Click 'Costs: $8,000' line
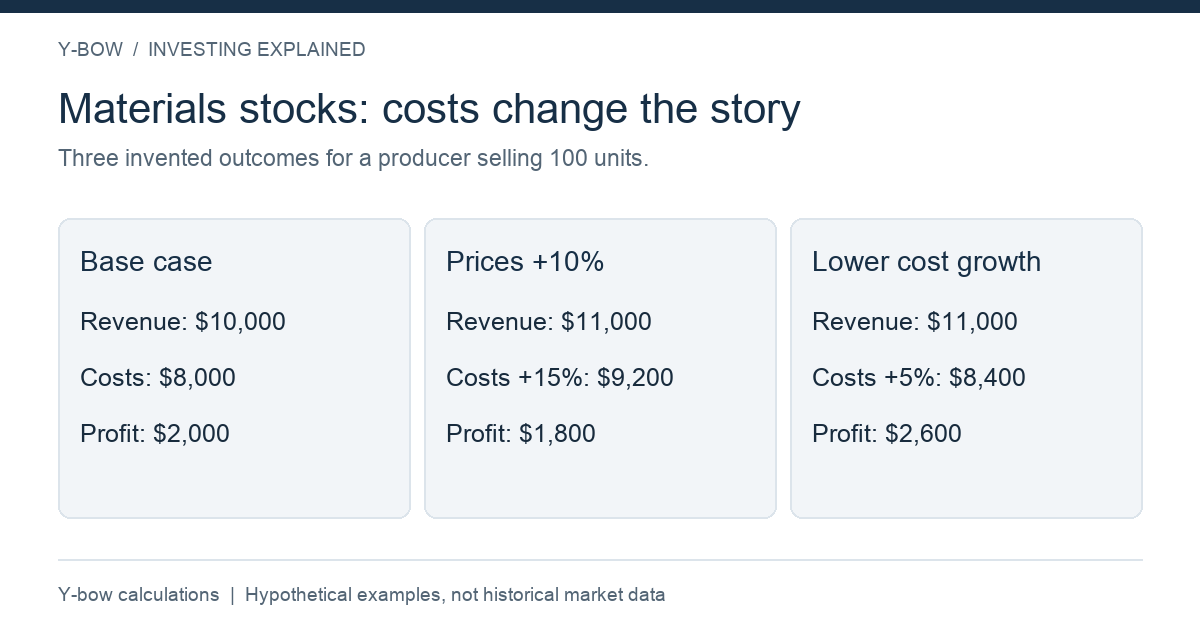1200x630 pixels. [x=158, y=378]
